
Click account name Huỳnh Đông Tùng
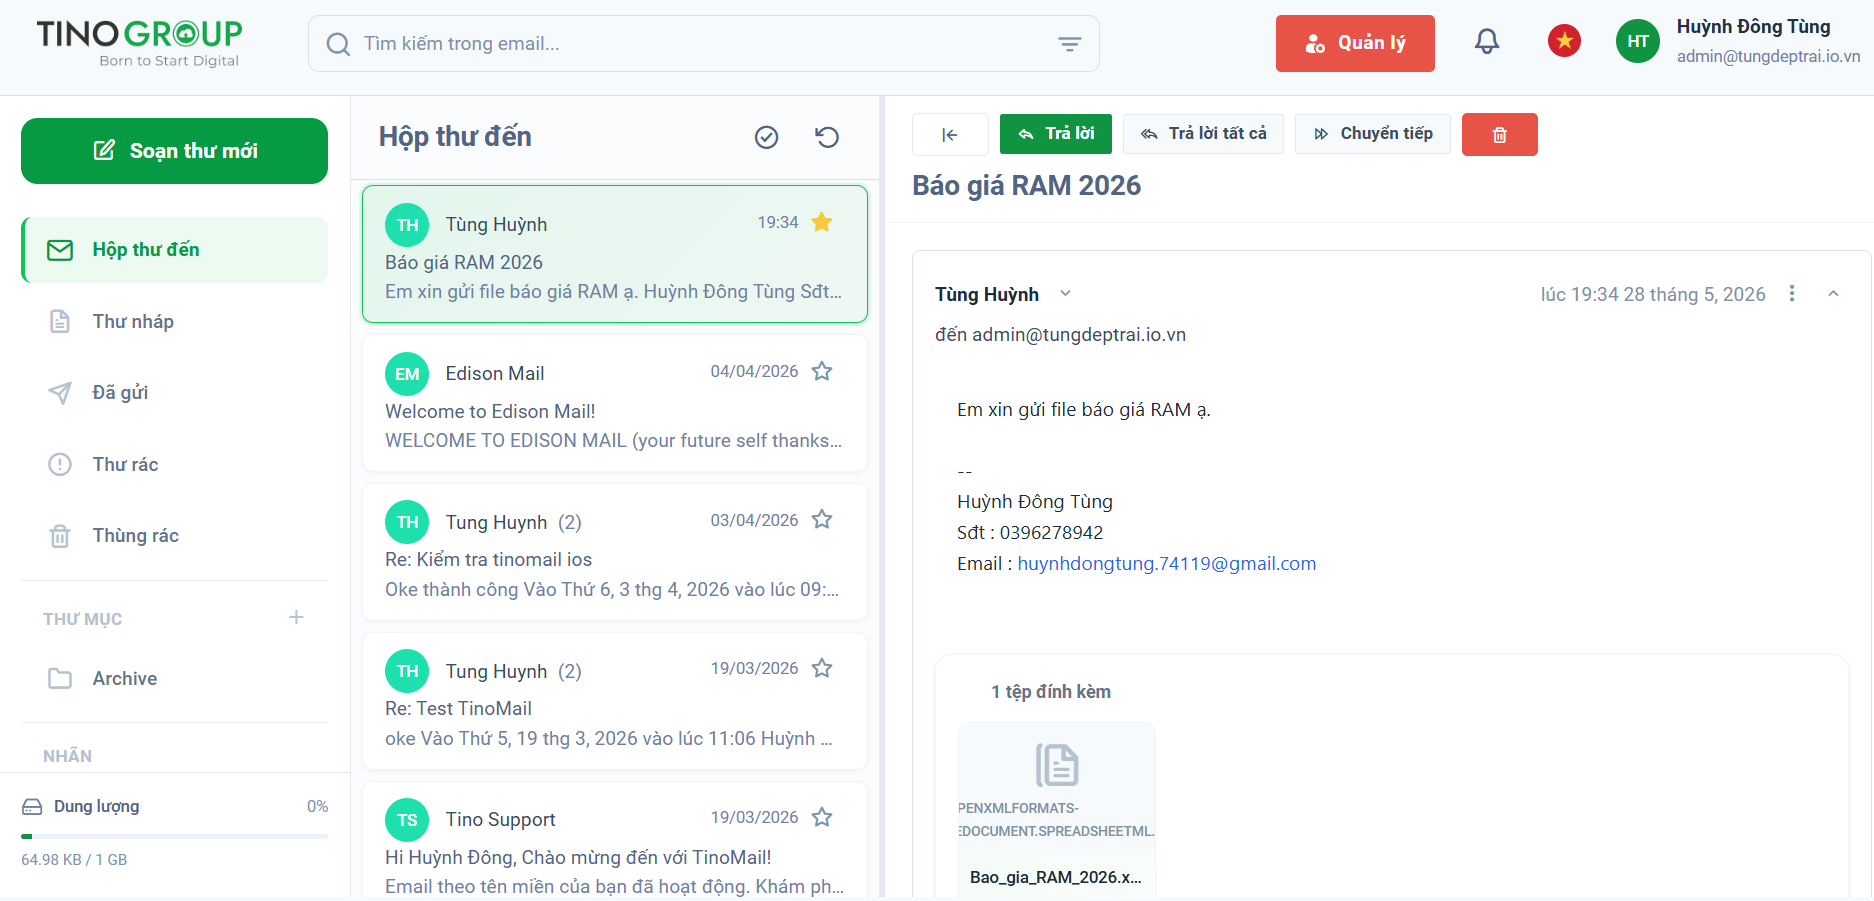point(1753,27)
